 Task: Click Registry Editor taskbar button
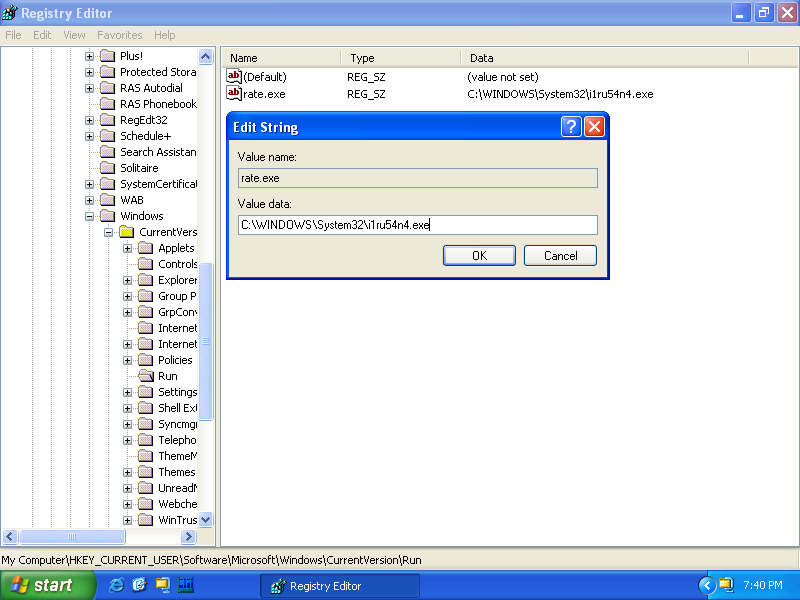point(340,586)
